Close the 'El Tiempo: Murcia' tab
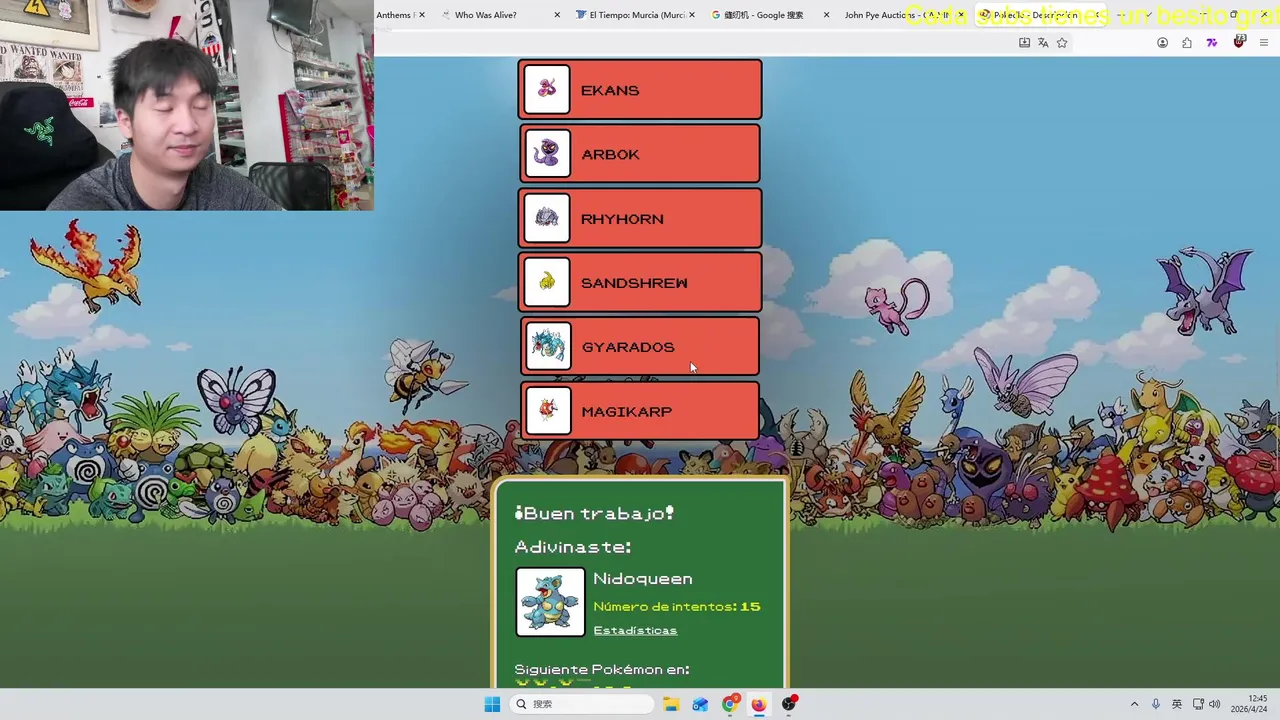The image size is (1280, 720). pyautogui.click(x=693, y=15)
